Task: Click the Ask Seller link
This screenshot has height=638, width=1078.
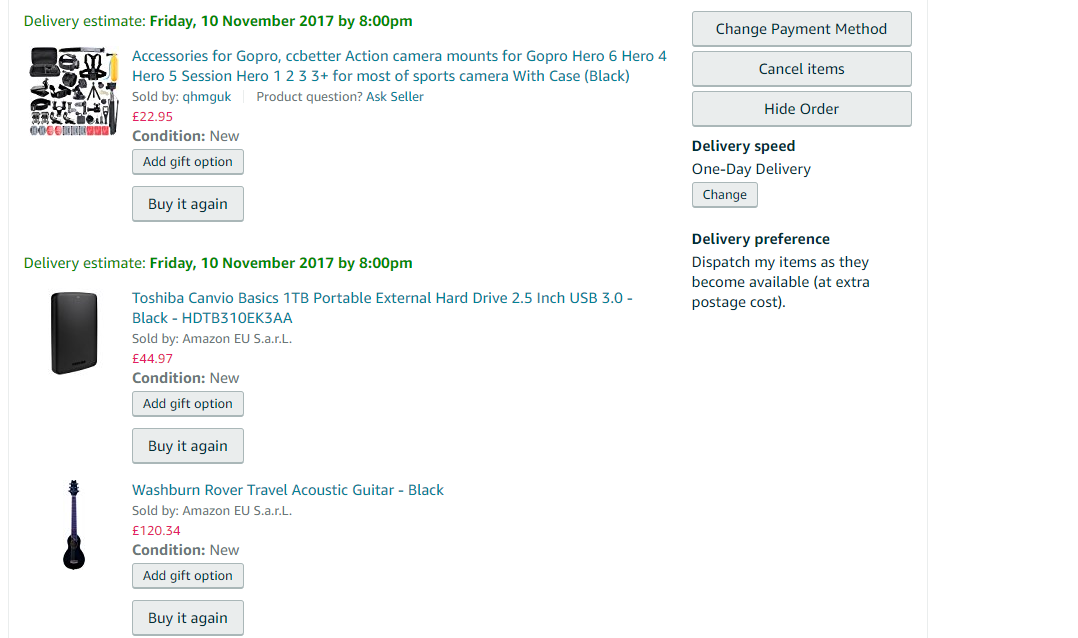Action: tap(395, 96)
